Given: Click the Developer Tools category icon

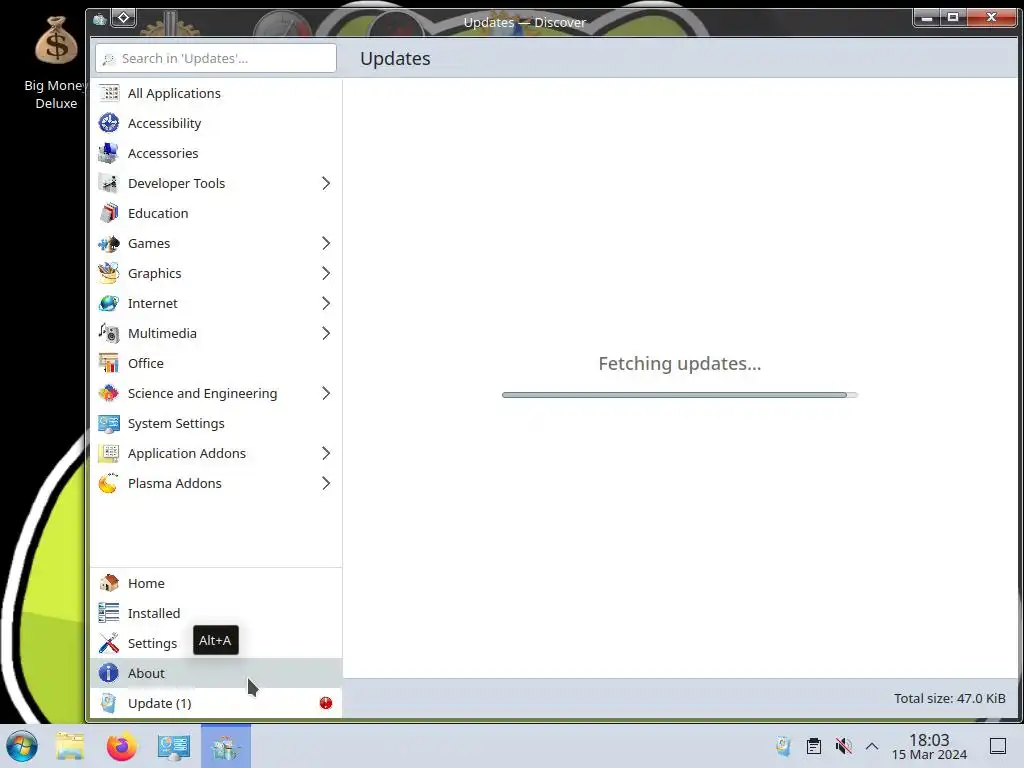Looking at the screenshot, I should click(x=108, y=184).
